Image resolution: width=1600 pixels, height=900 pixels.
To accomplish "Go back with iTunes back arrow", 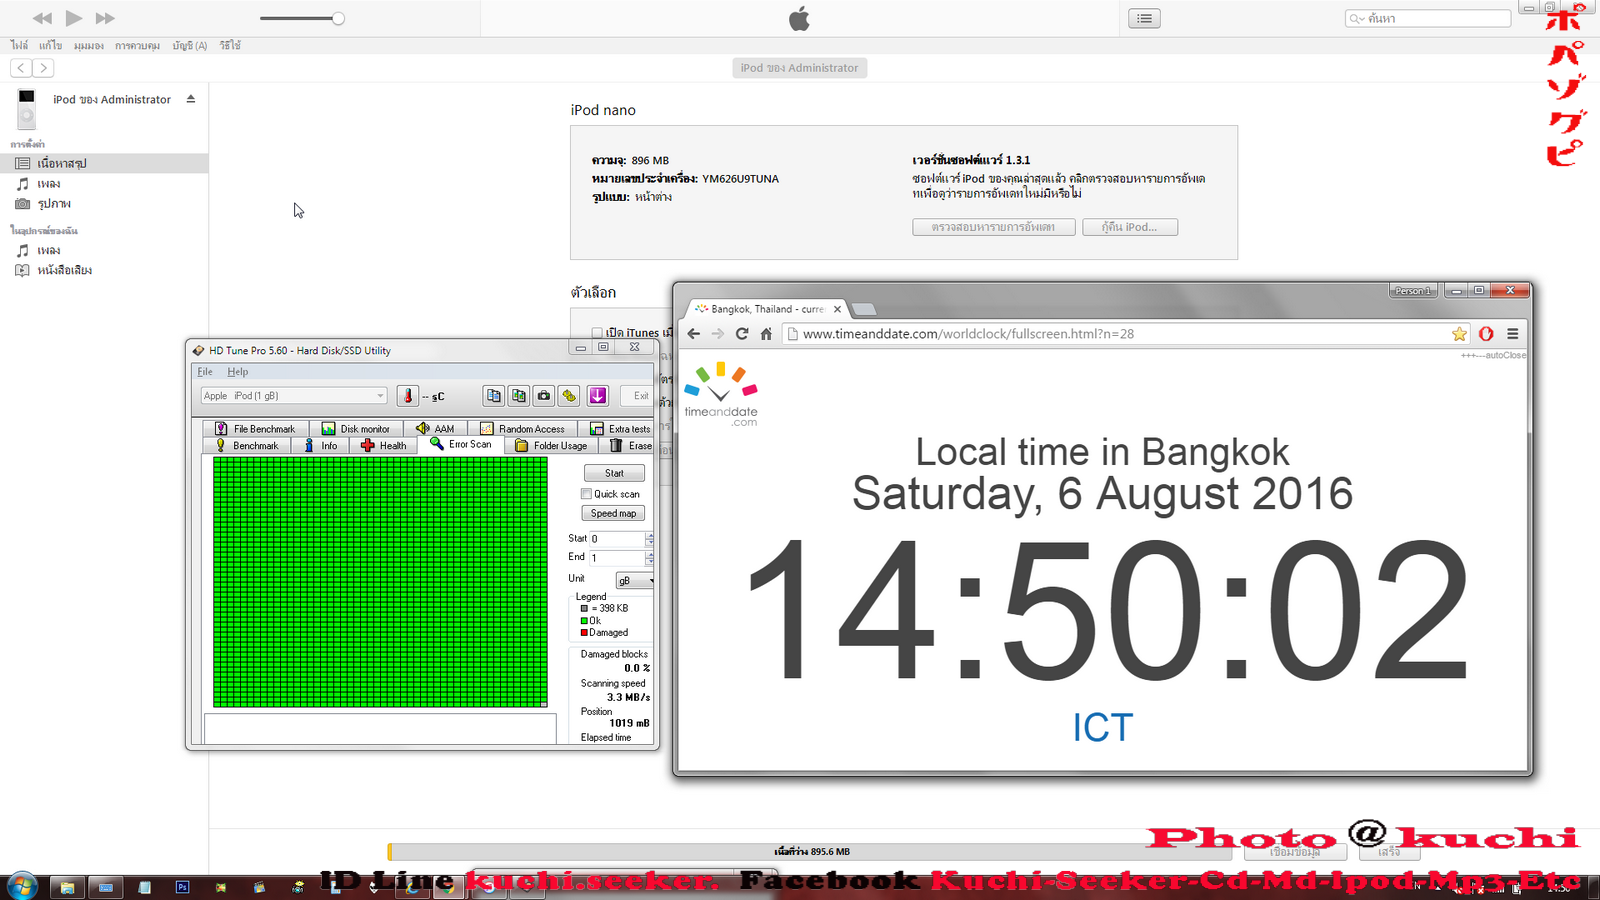I will coord(21,68).
